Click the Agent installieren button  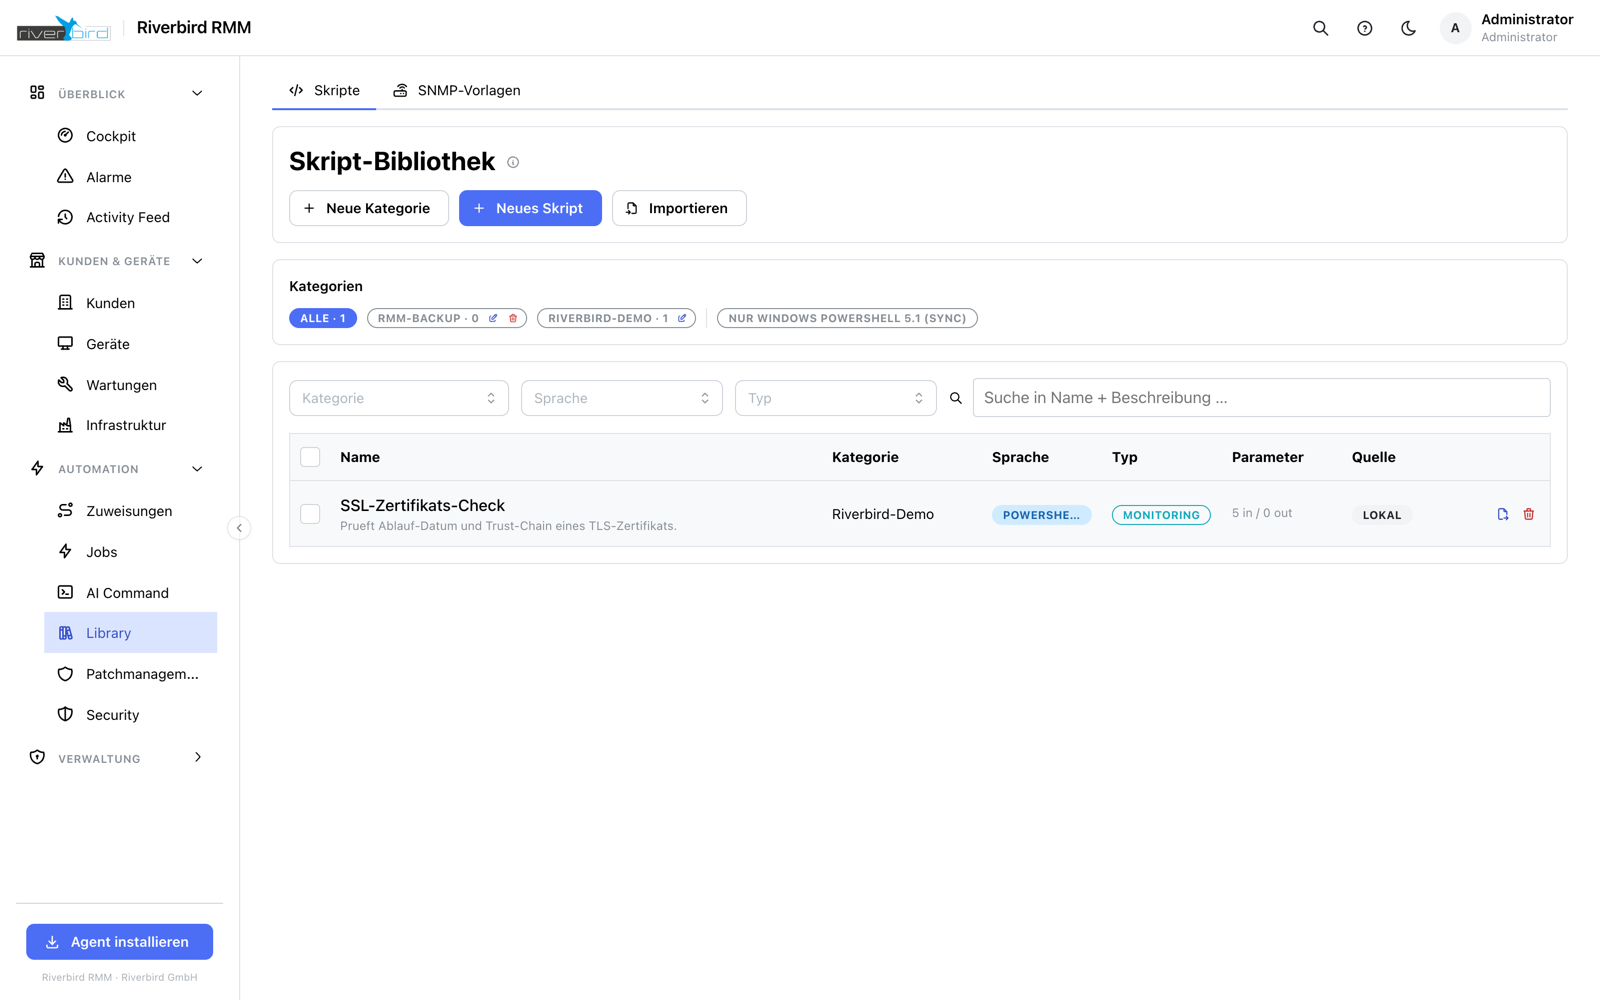(119, 942)
